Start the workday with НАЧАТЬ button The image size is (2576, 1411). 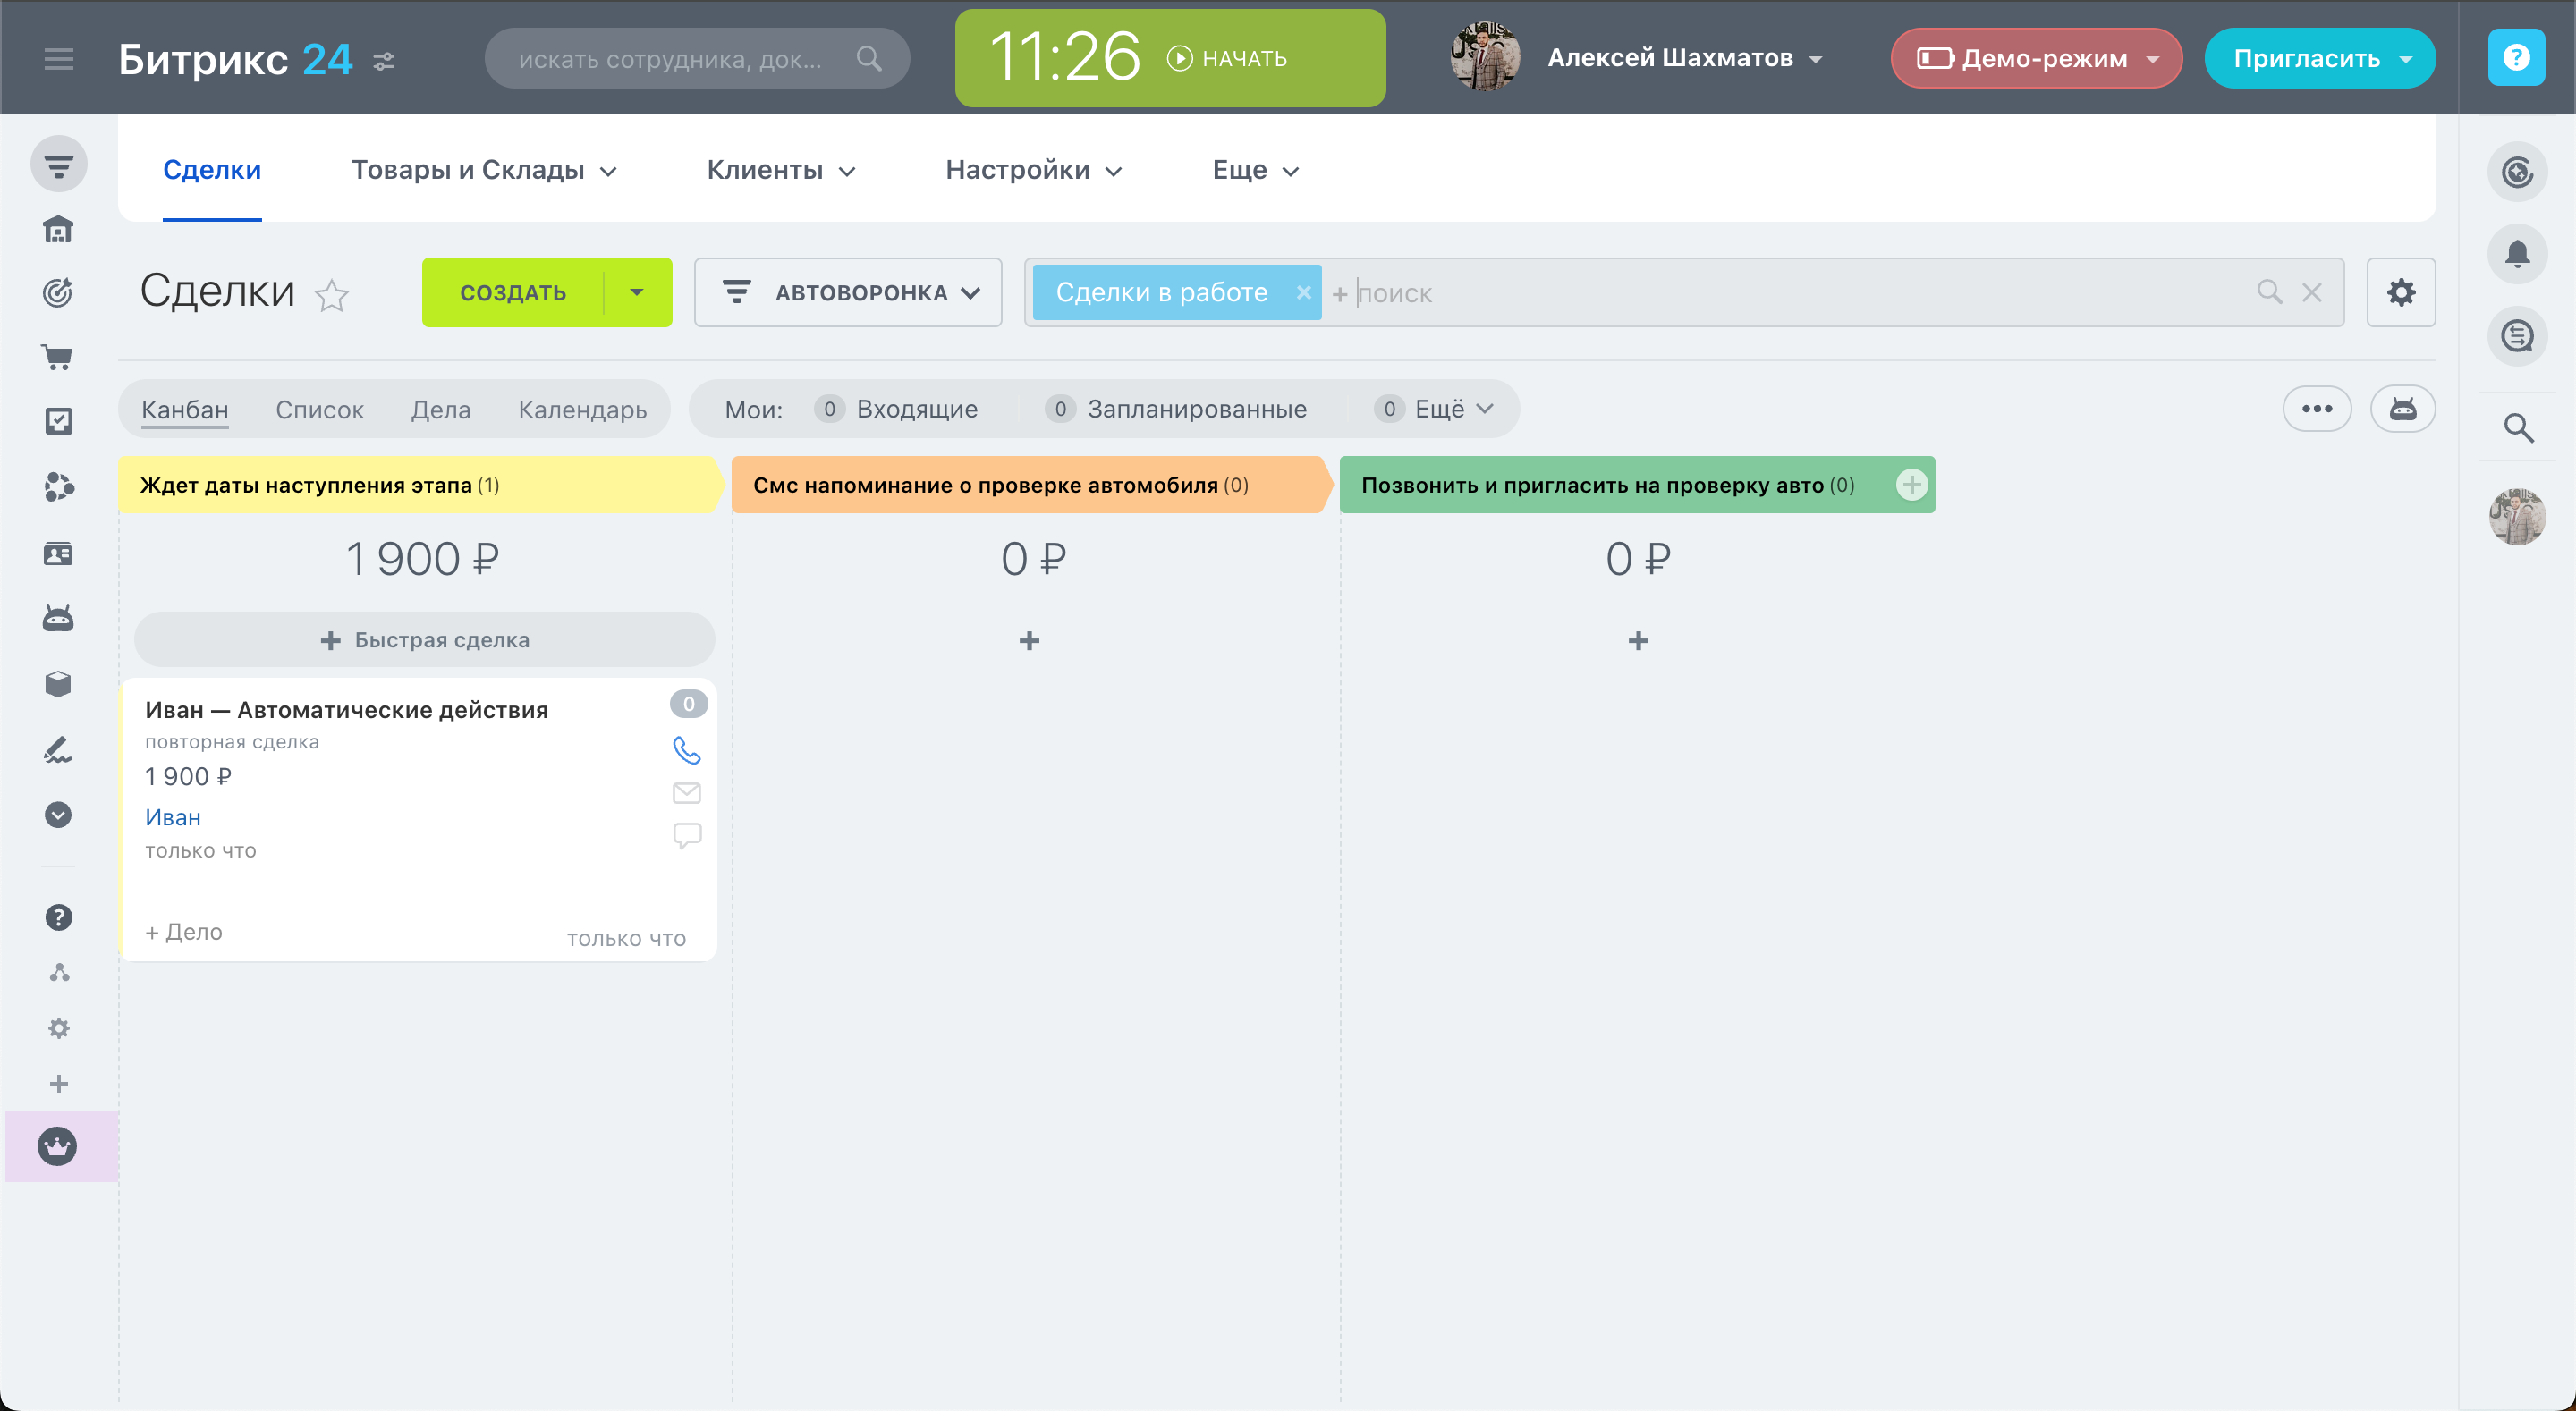click(x=1228, y=58)
